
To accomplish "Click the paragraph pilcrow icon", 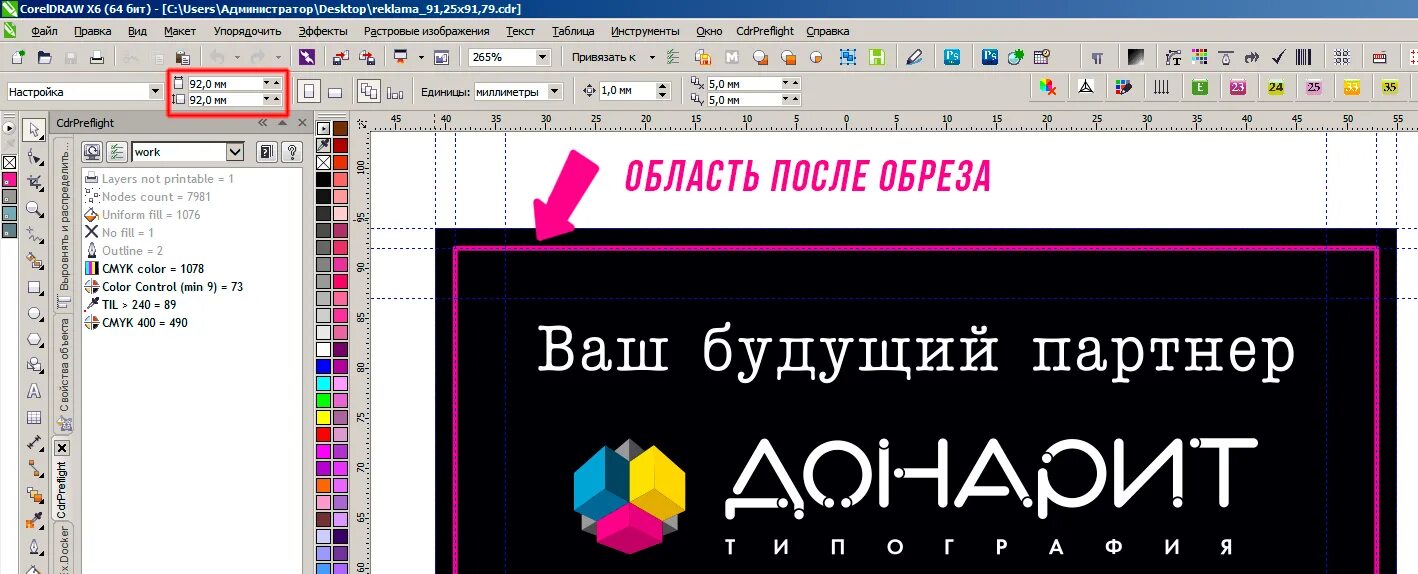I will 1097,57.
